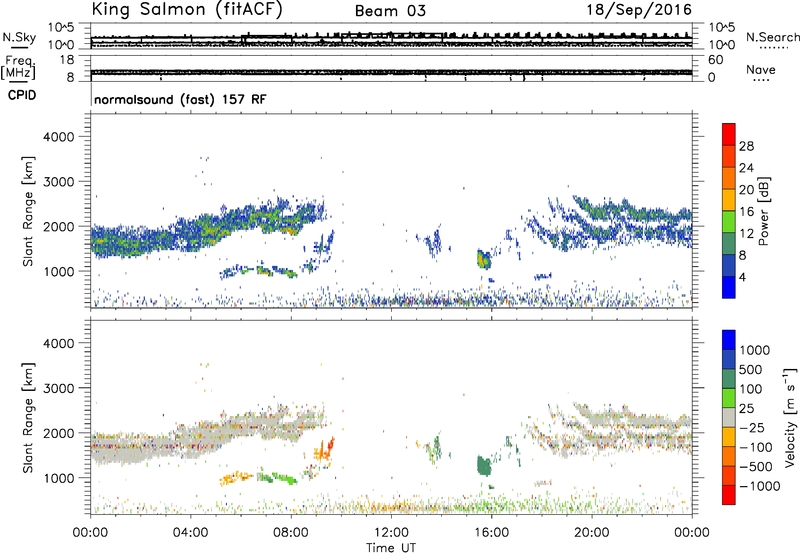Click the 'N.Sky' legend label
The width and height of the screenshot is (800, 554).
[19, 37]
